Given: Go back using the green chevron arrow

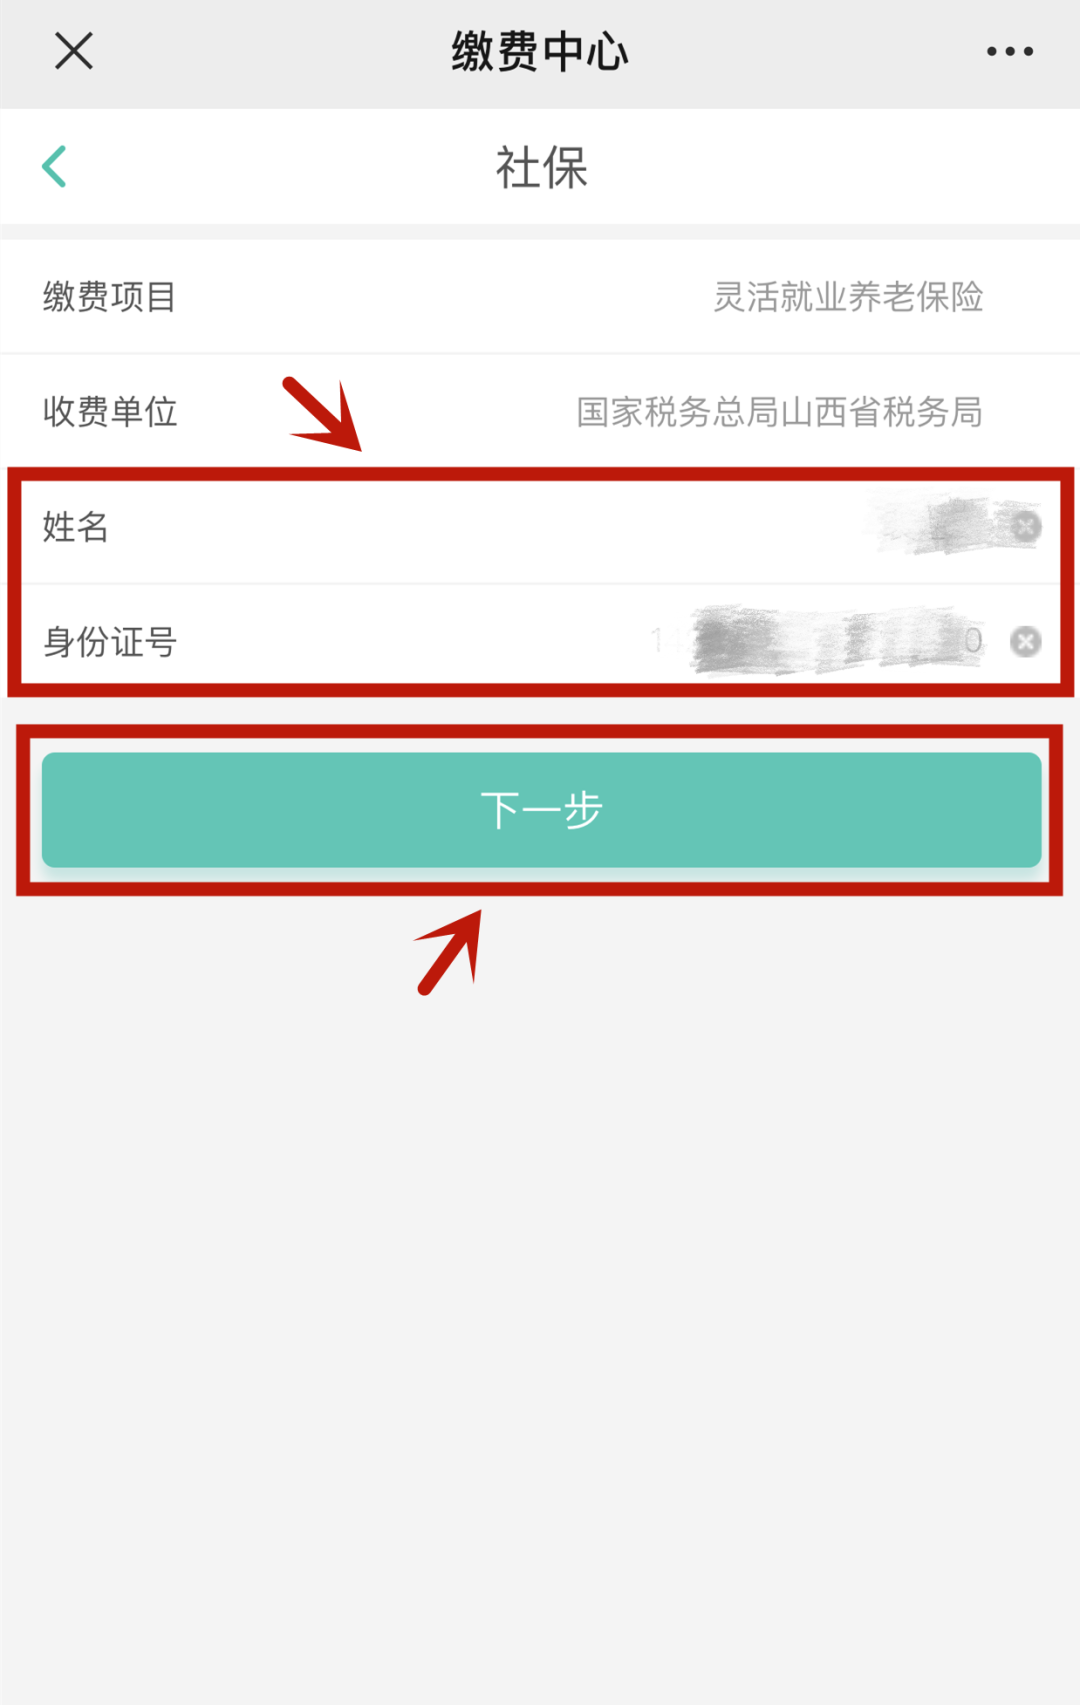Looking at the screenshot, I should click(54, 166).
